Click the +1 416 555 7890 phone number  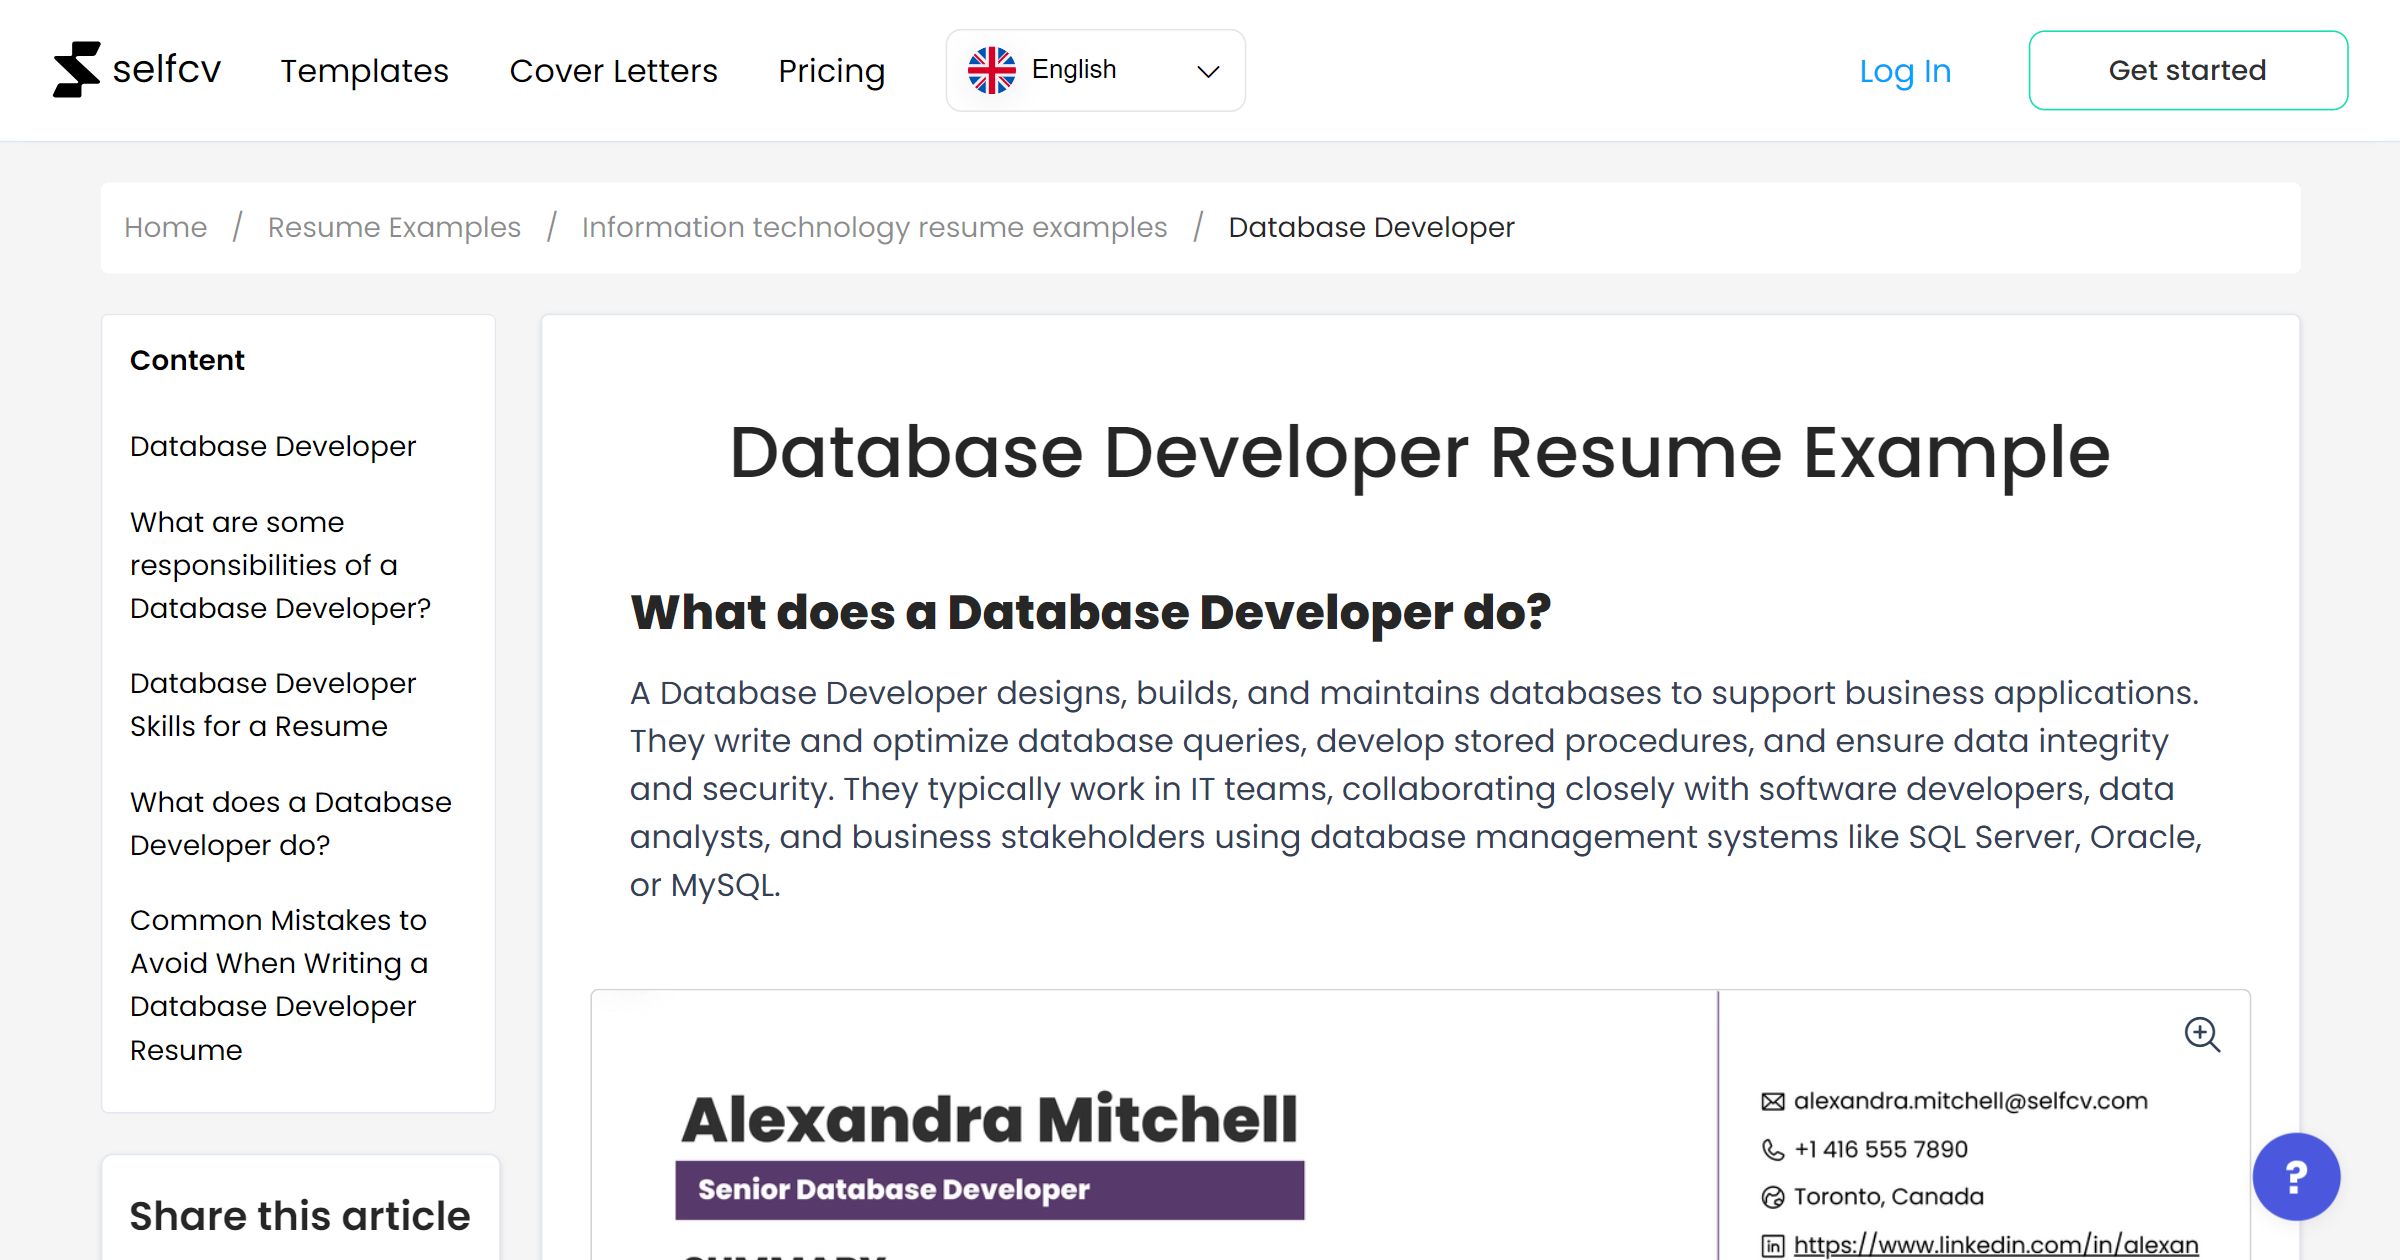1880,1149
